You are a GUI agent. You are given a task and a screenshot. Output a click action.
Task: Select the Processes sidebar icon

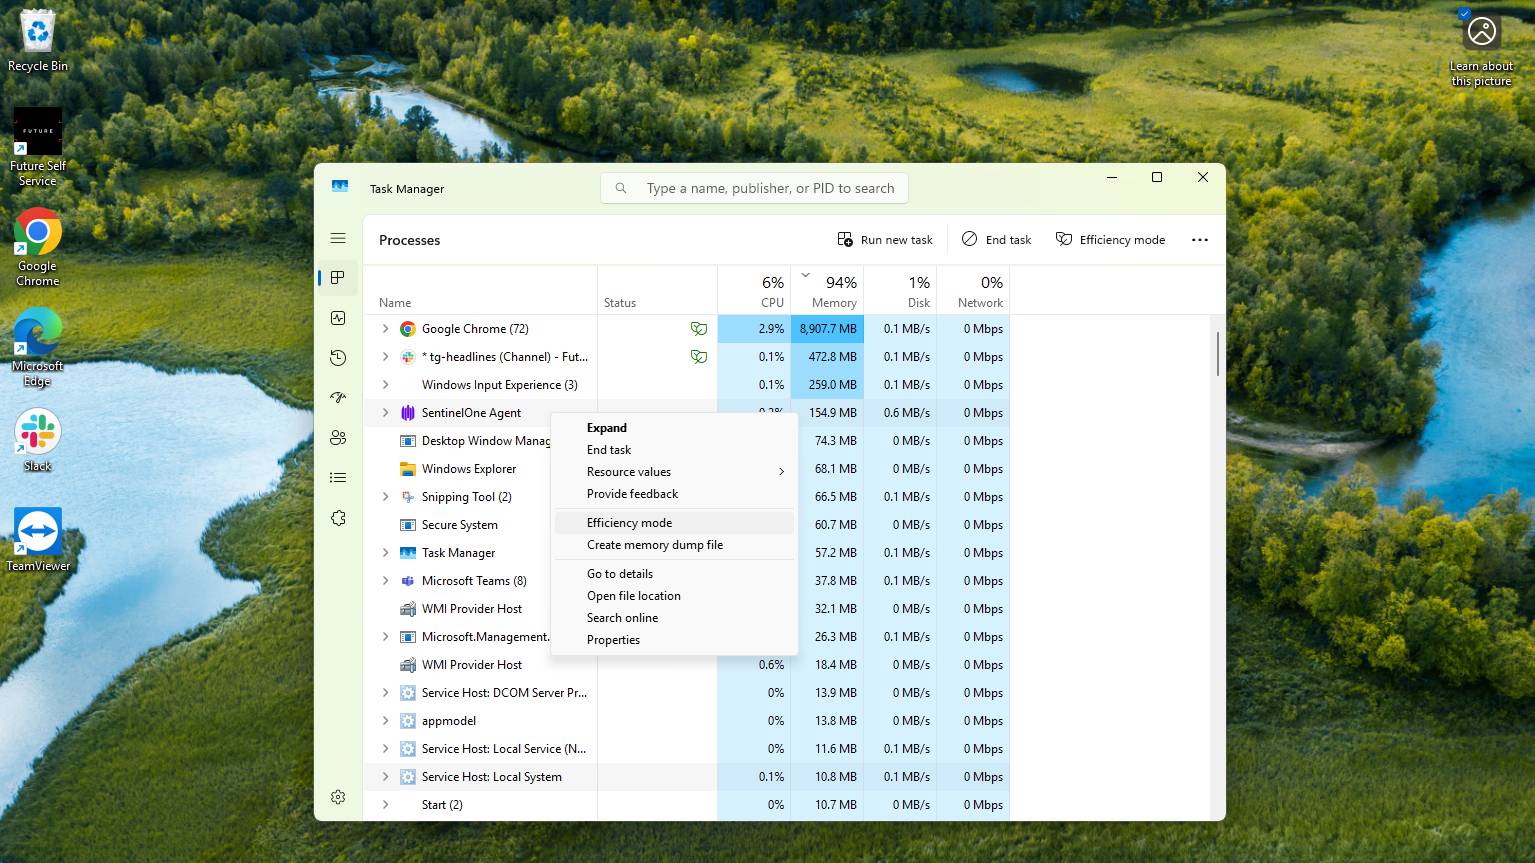tap(338, 278)
